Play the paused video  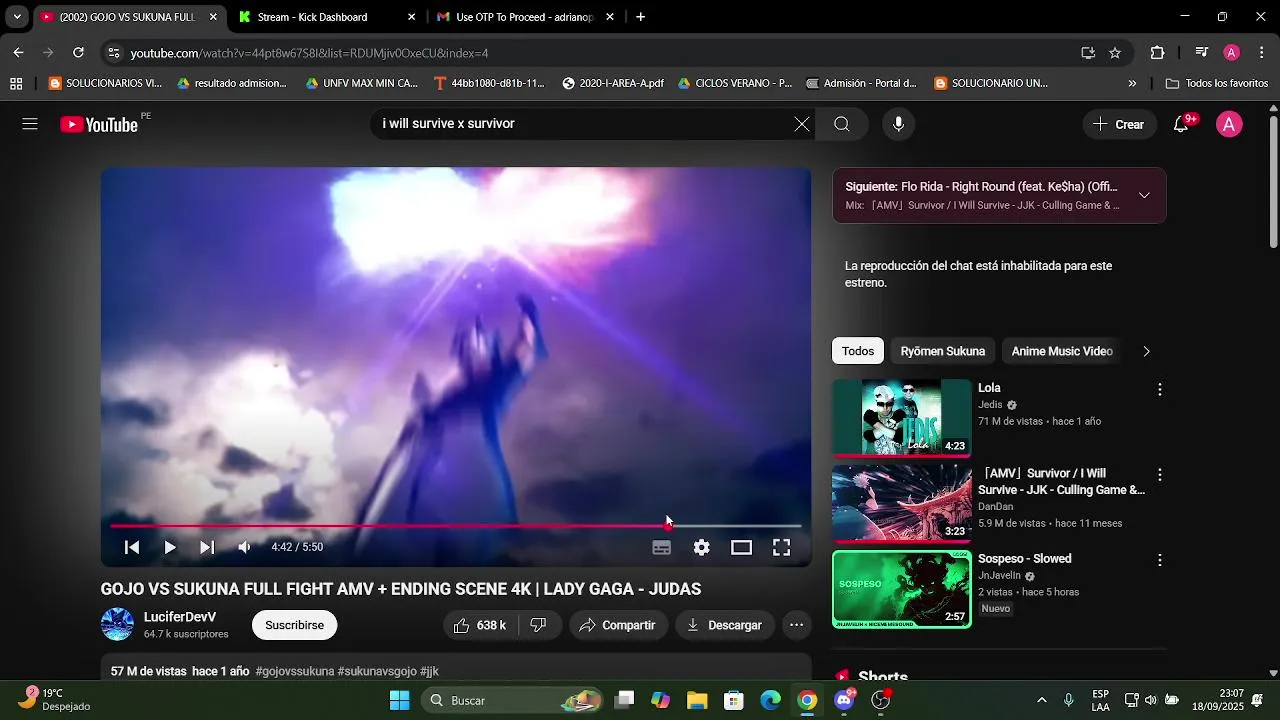click(170, 547)
